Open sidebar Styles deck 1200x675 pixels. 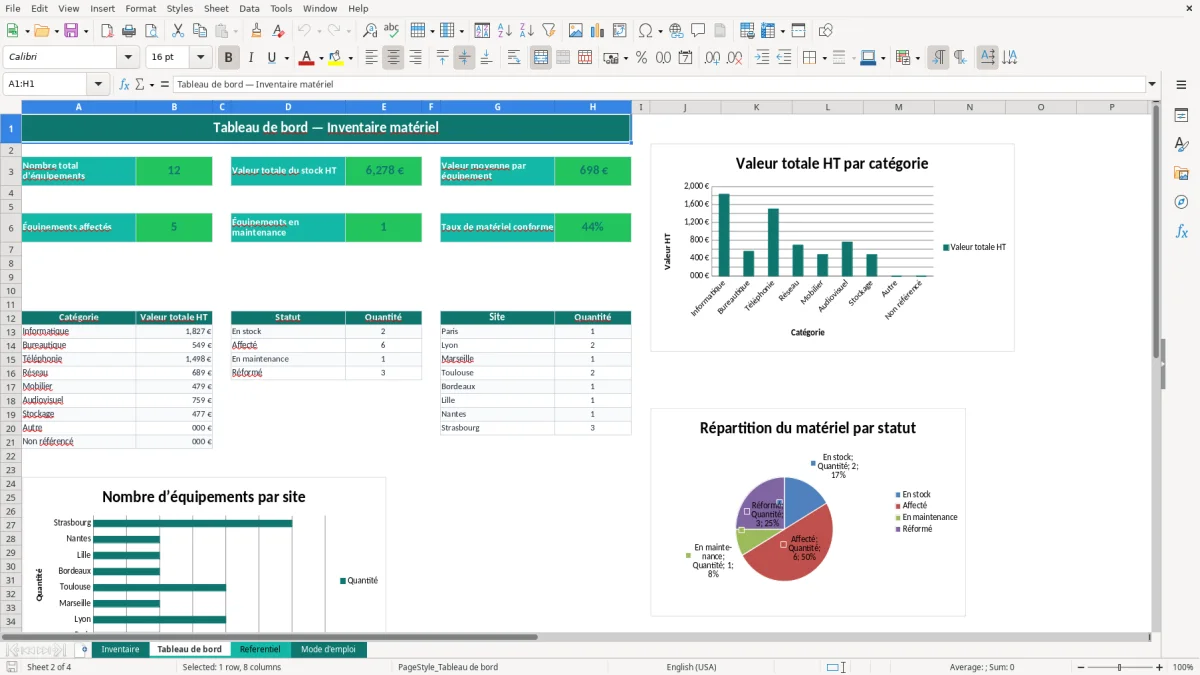[1181, 145]
